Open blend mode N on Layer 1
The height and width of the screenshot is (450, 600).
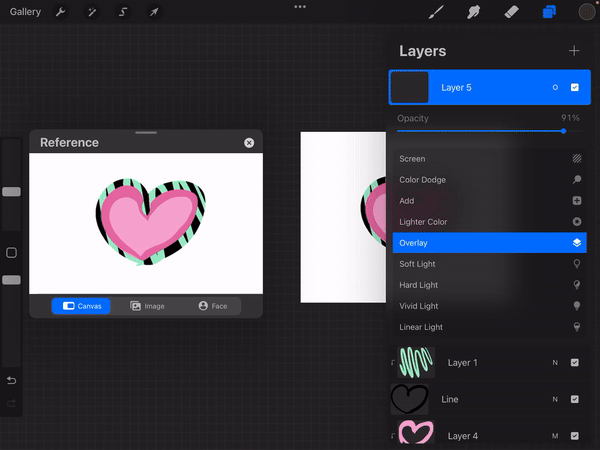pos(555,362)
